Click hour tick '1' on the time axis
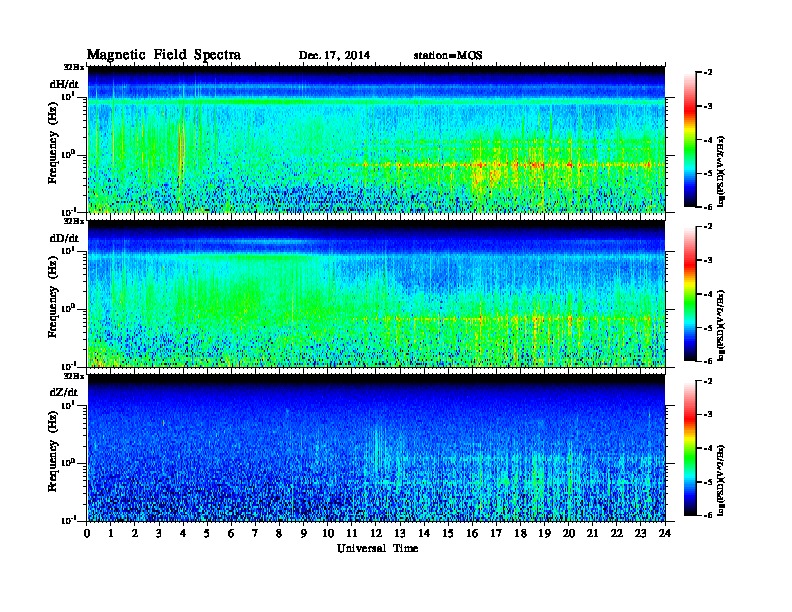 point(111,534)
